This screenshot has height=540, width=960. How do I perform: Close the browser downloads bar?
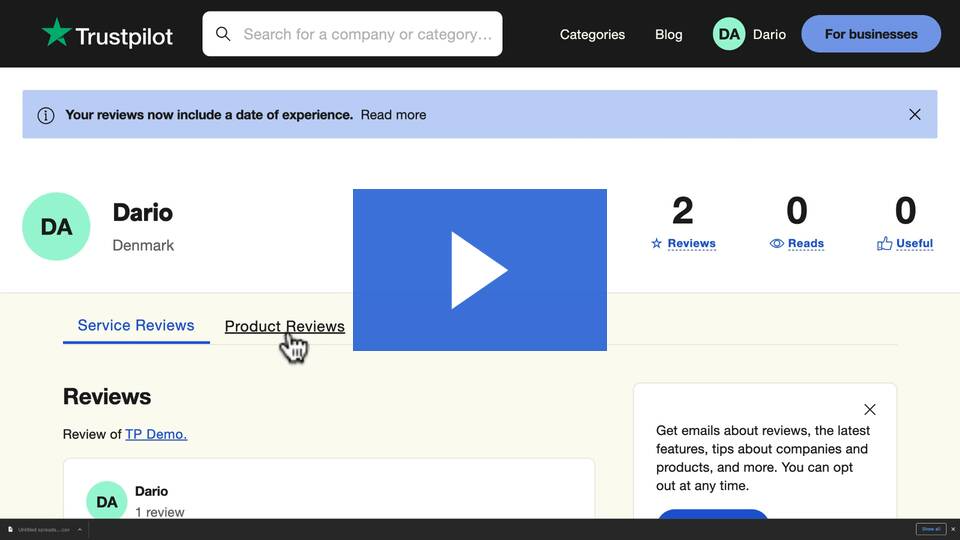pos(953,529)
